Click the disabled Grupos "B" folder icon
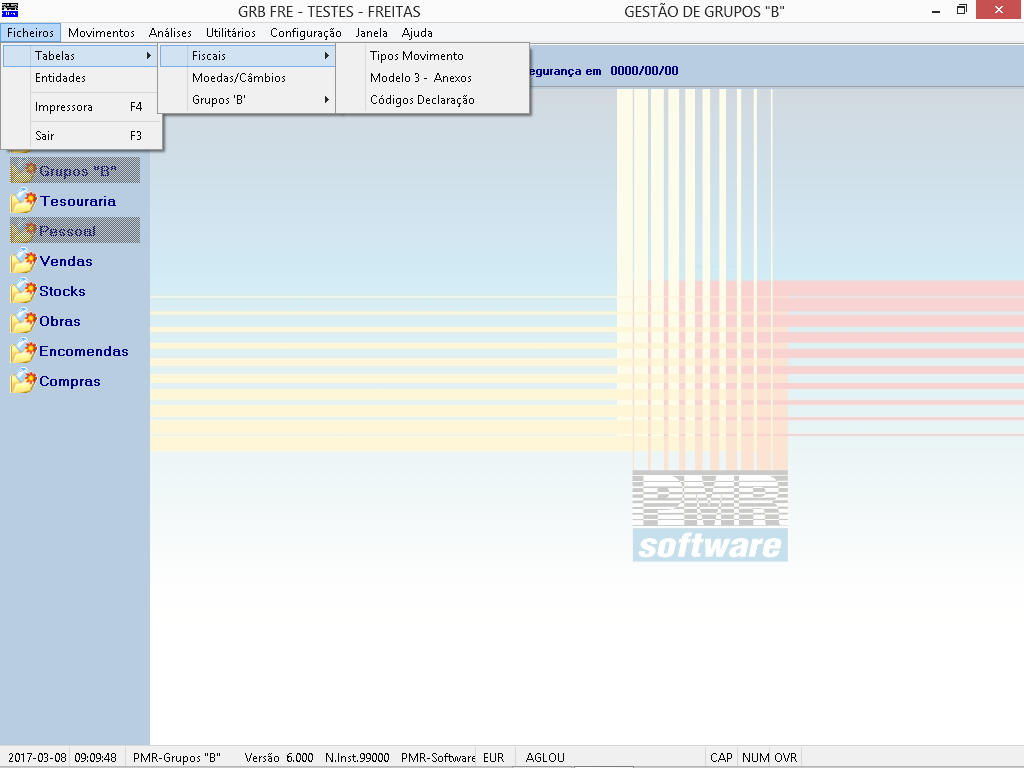This screenshot has height=768, width=1024. click(24, 171)
